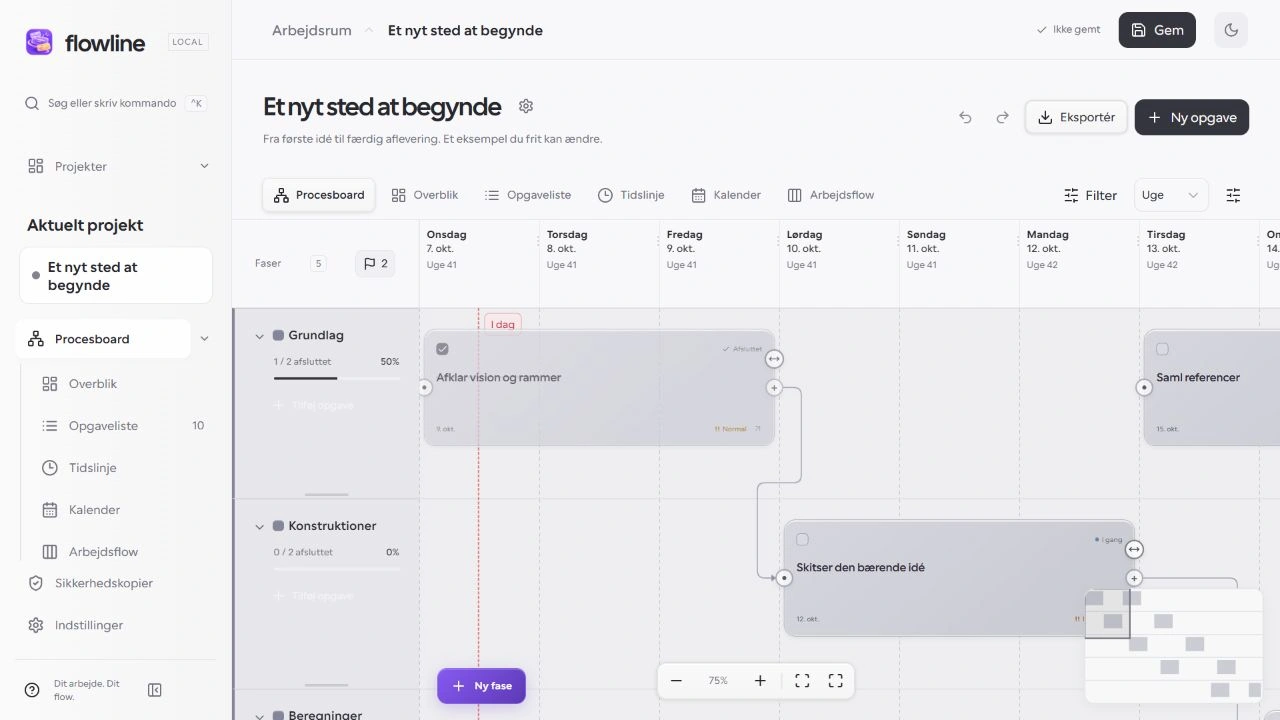Toggle dark mode moon icon

[x=1231, y=30]
